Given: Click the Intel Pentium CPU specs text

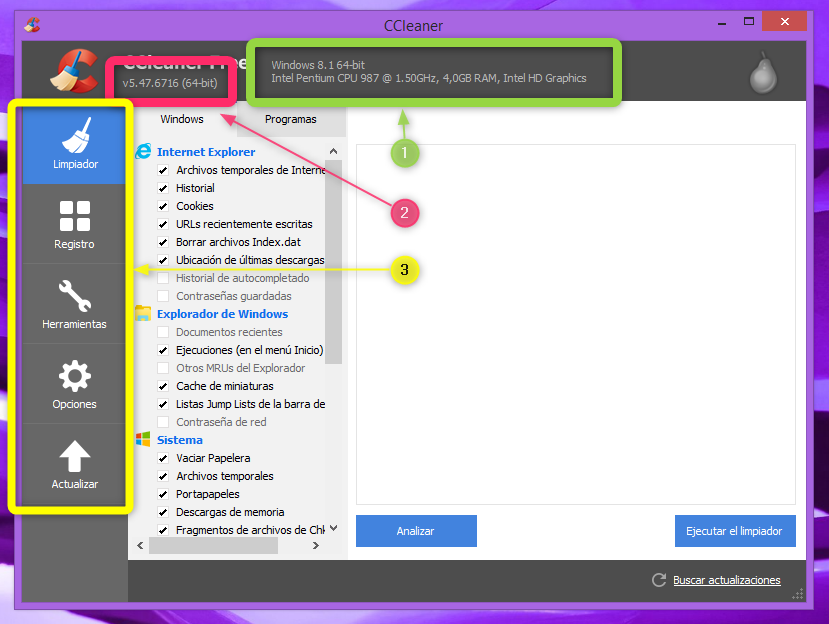Looking at the screenshot, I should (429, 78).
